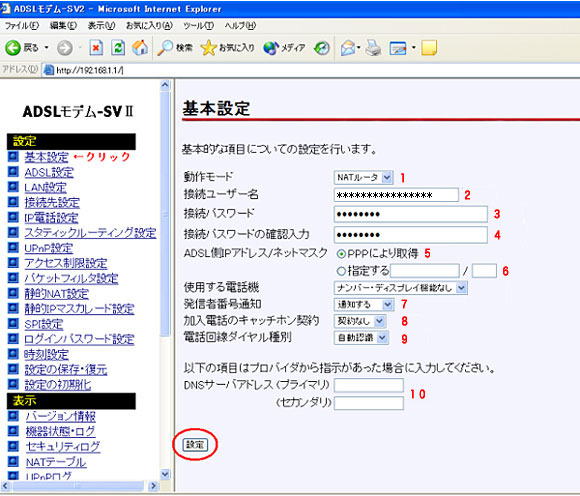Click the Stop loading icon
This screenshot has height=496, width=580.
point(96,48)
